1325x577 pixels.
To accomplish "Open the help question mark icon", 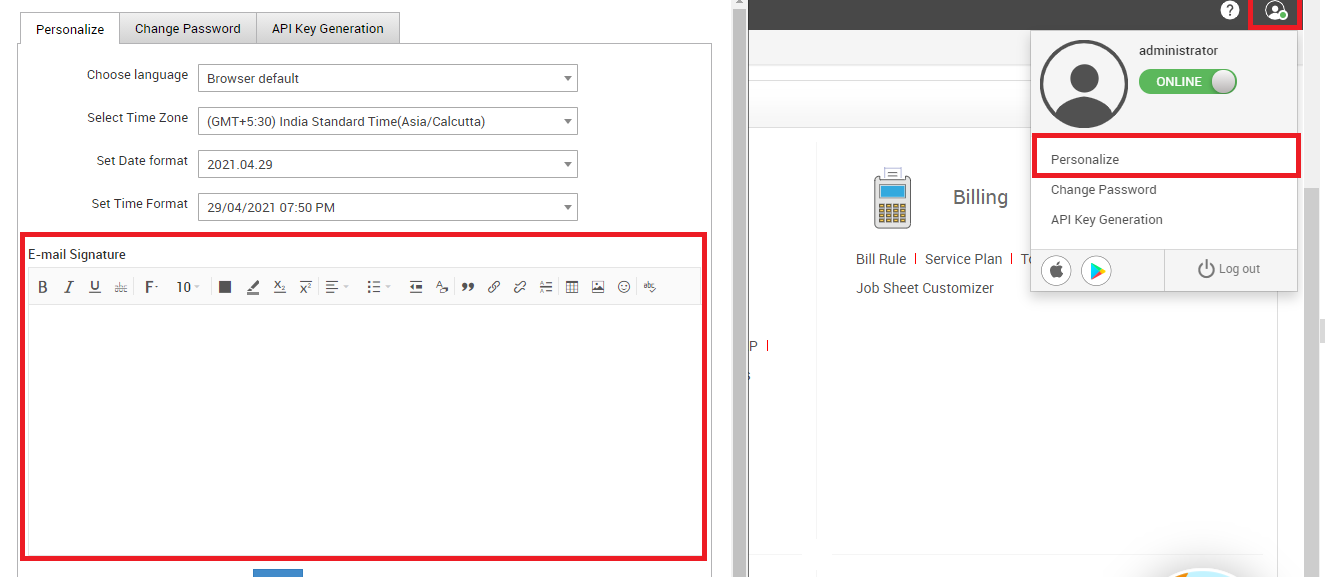I will coord(1230,11).
